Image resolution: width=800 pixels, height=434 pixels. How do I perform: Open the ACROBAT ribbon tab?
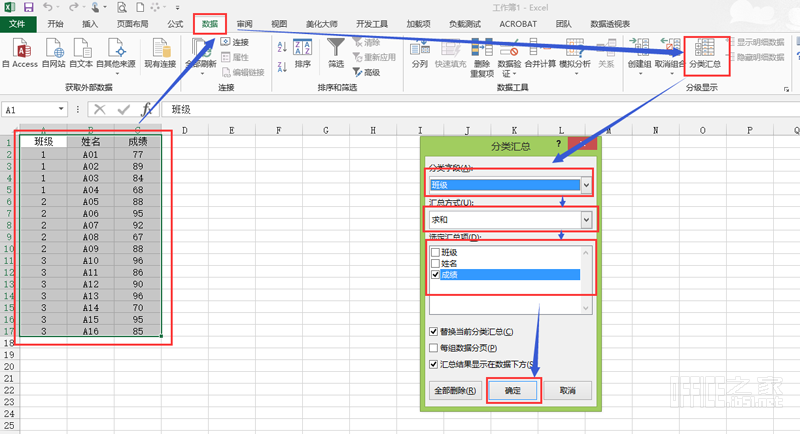[518, 23]
